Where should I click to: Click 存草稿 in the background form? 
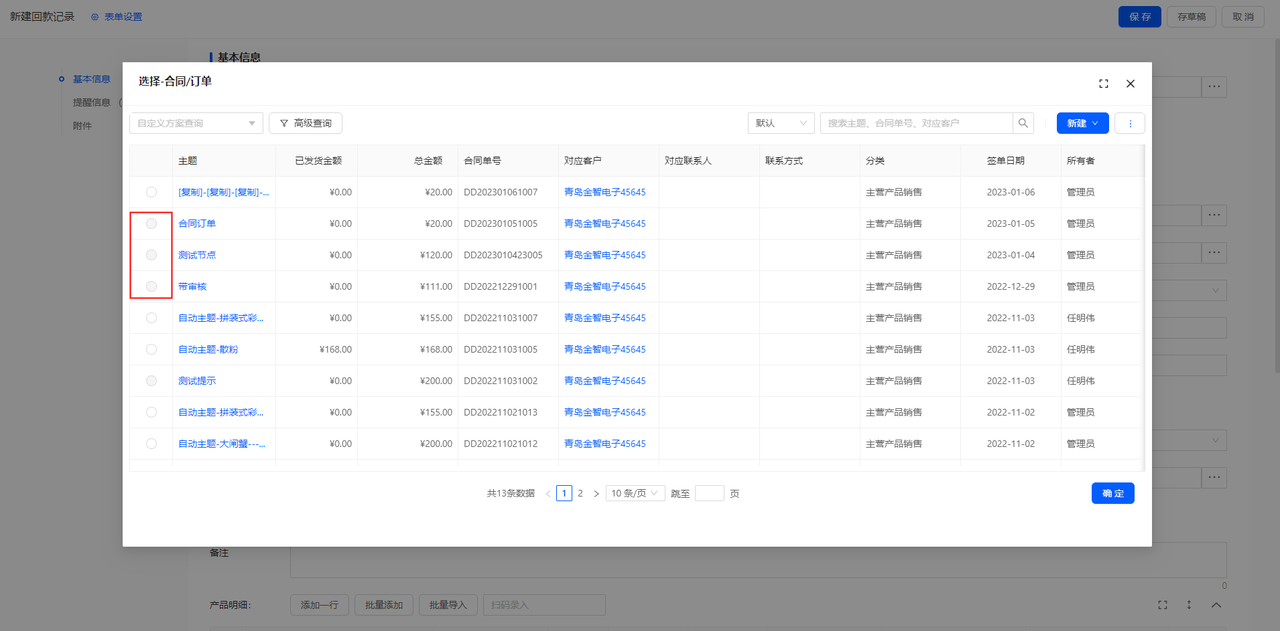pyautogui.click(x=1191, y=17)
